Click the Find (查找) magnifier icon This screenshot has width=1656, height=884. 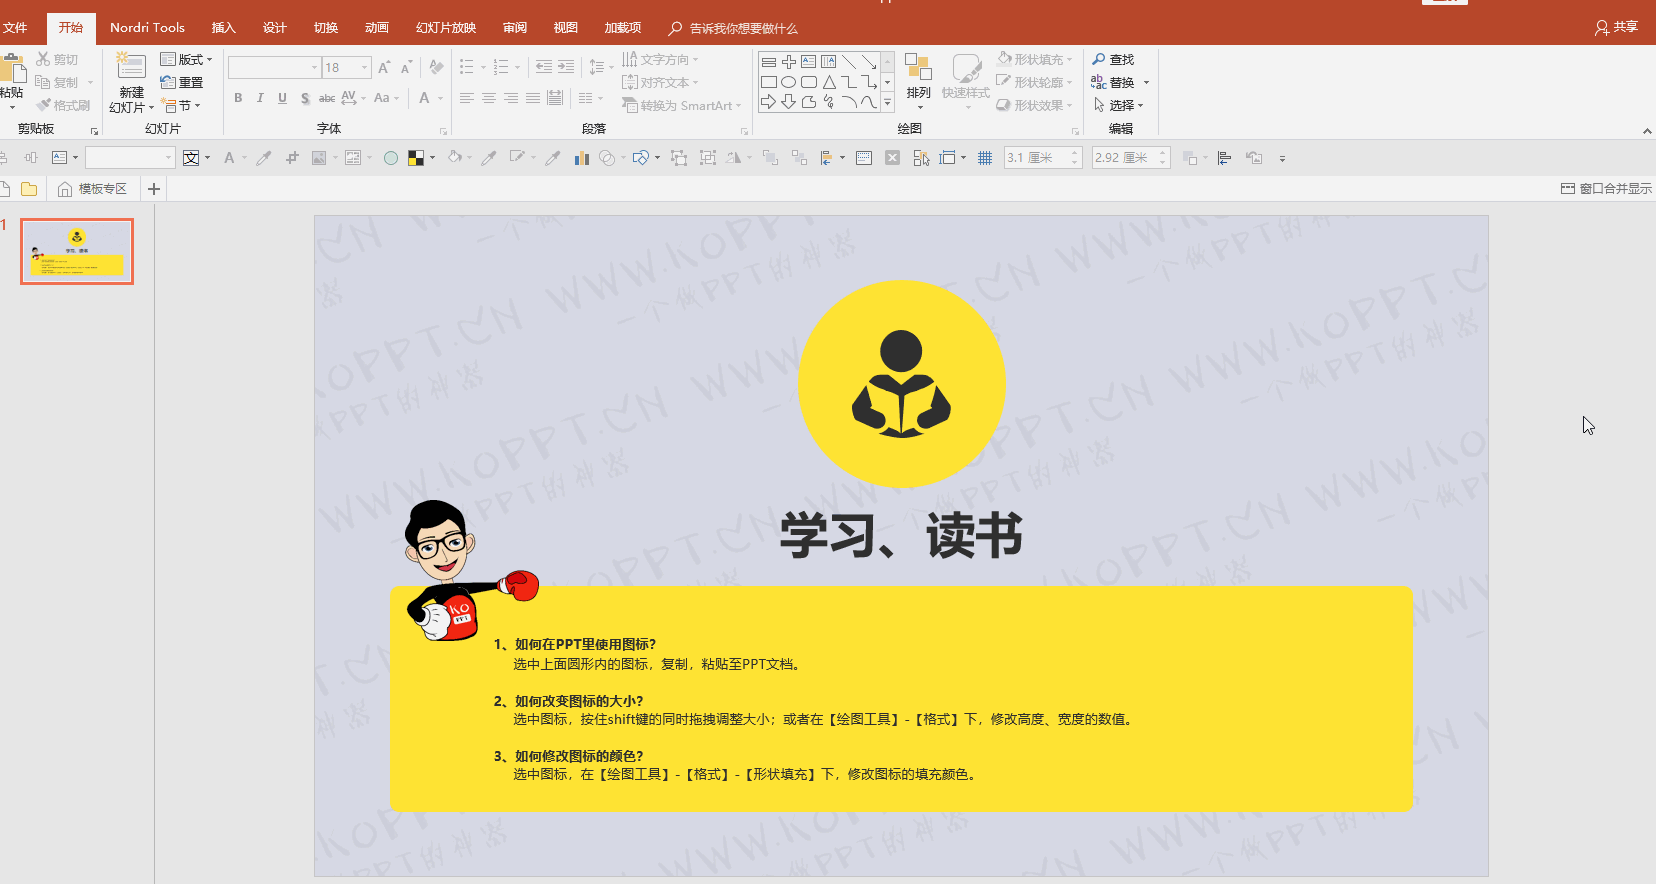point(1099,59)
